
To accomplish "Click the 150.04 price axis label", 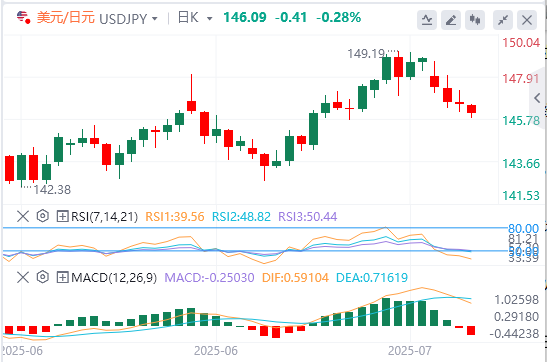I will click(x=521, y=43).
